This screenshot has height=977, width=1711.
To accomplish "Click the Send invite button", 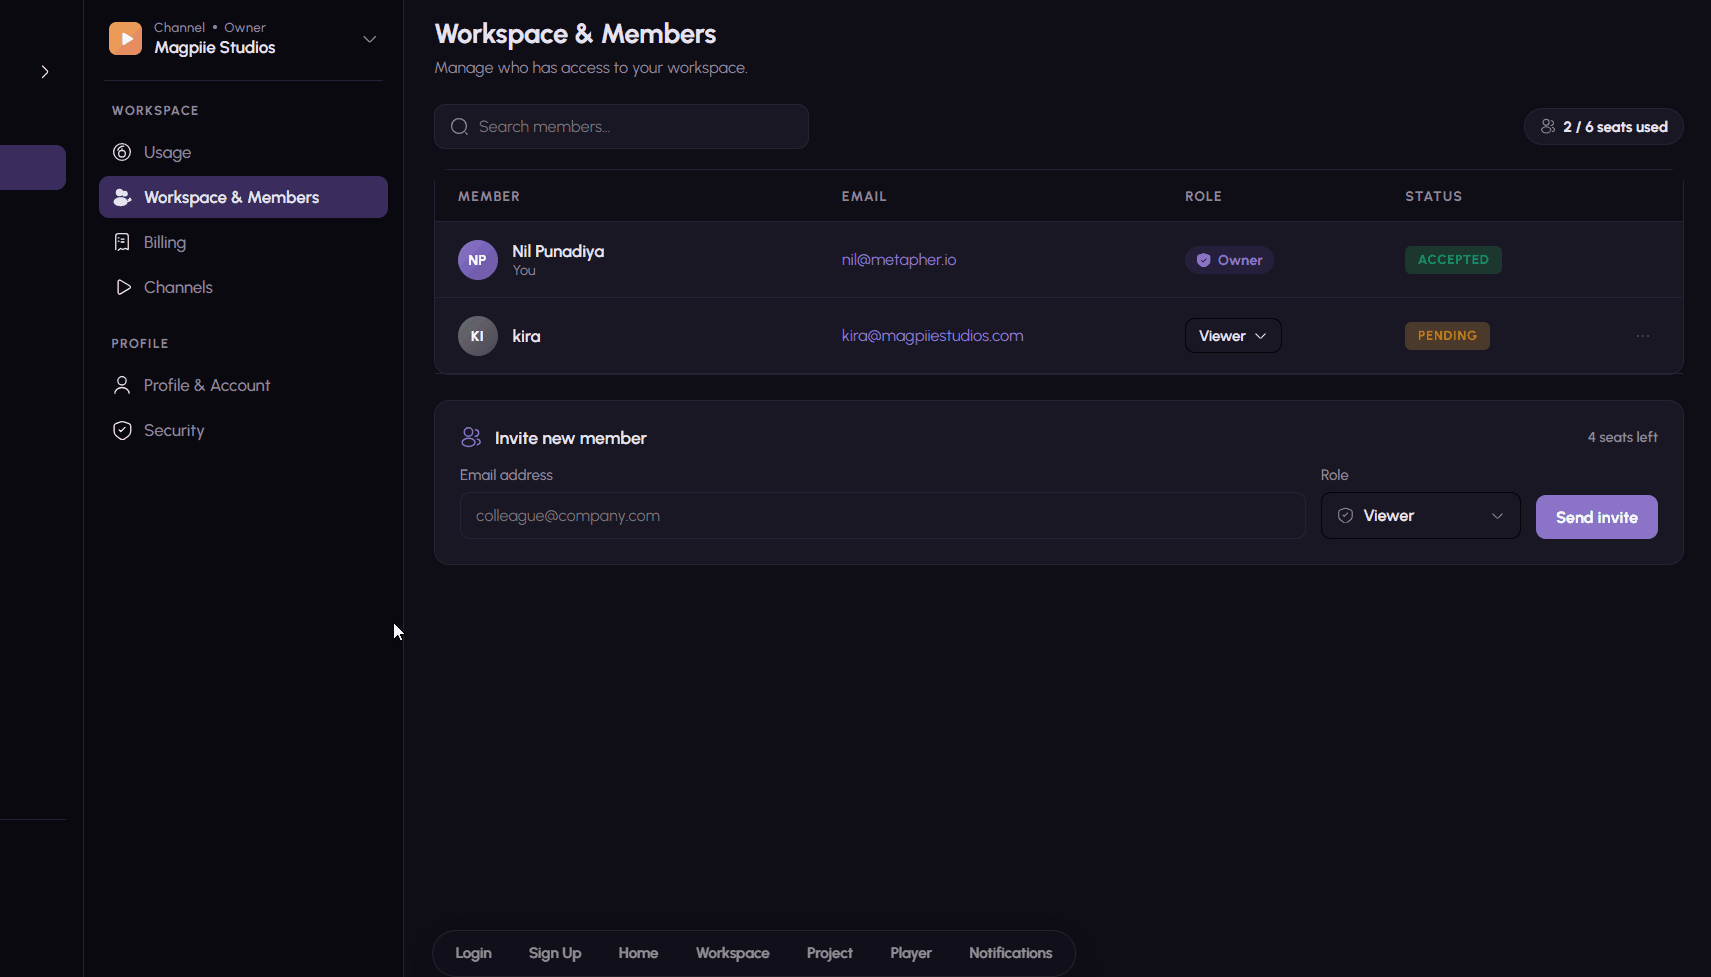I will coord(1596,517).
